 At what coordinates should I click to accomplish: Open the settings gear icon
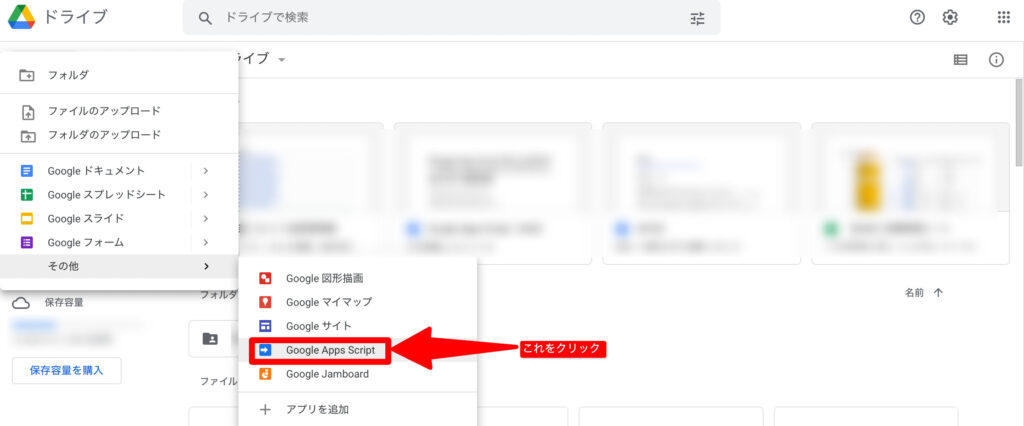tap(950, 18)
